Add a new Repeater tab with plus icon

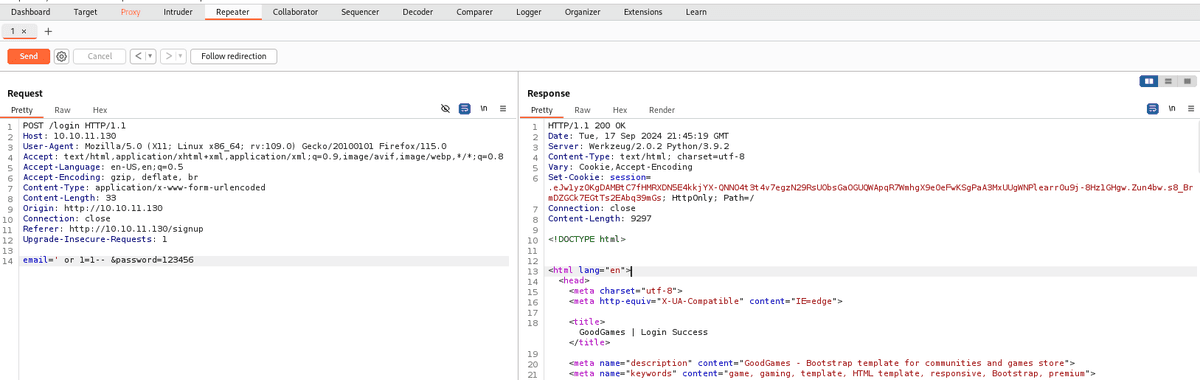[48, 31]
